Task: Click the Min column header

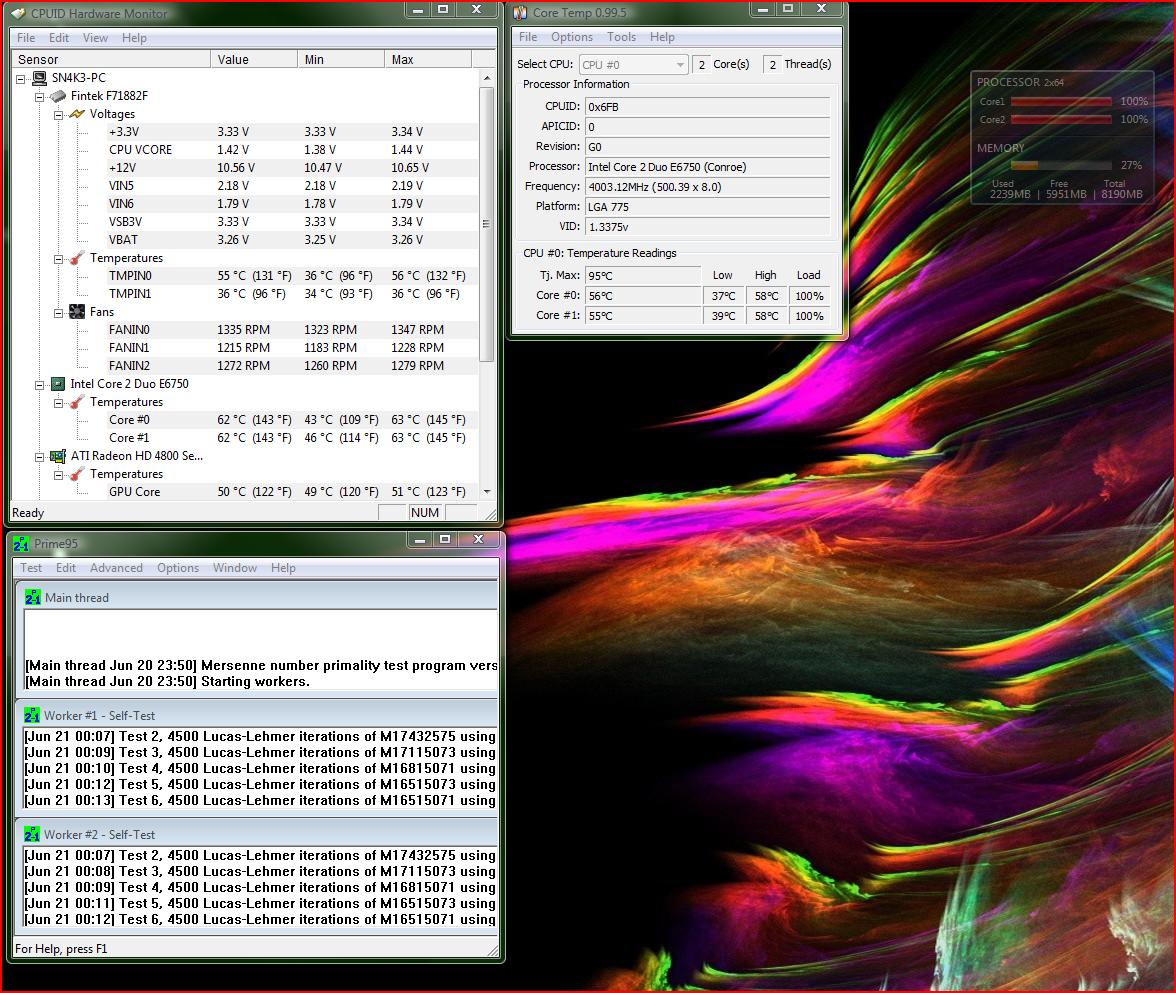Action: [341, 59]
